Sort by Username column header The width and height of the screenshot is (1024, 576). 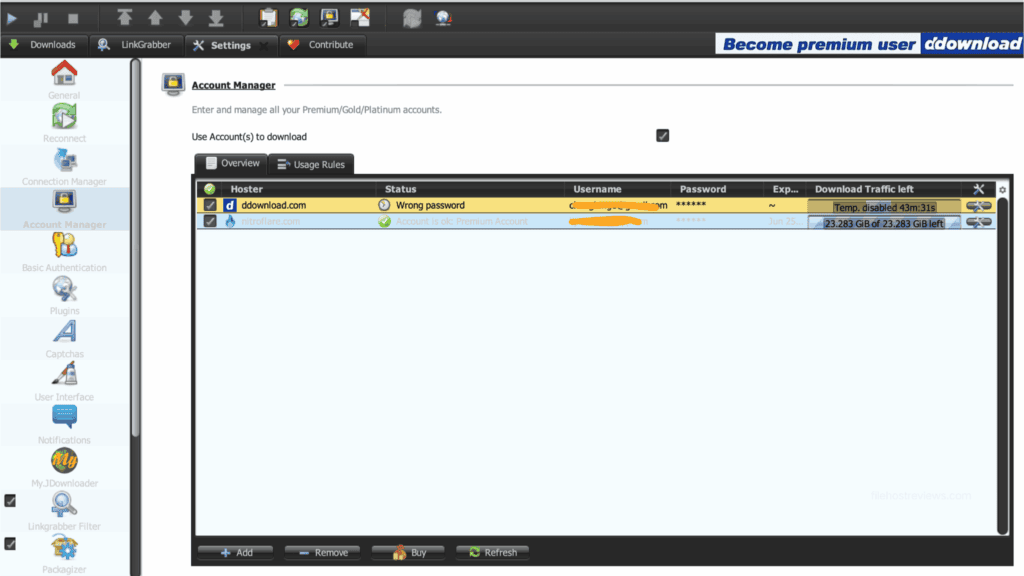click(x=617, y=189)
